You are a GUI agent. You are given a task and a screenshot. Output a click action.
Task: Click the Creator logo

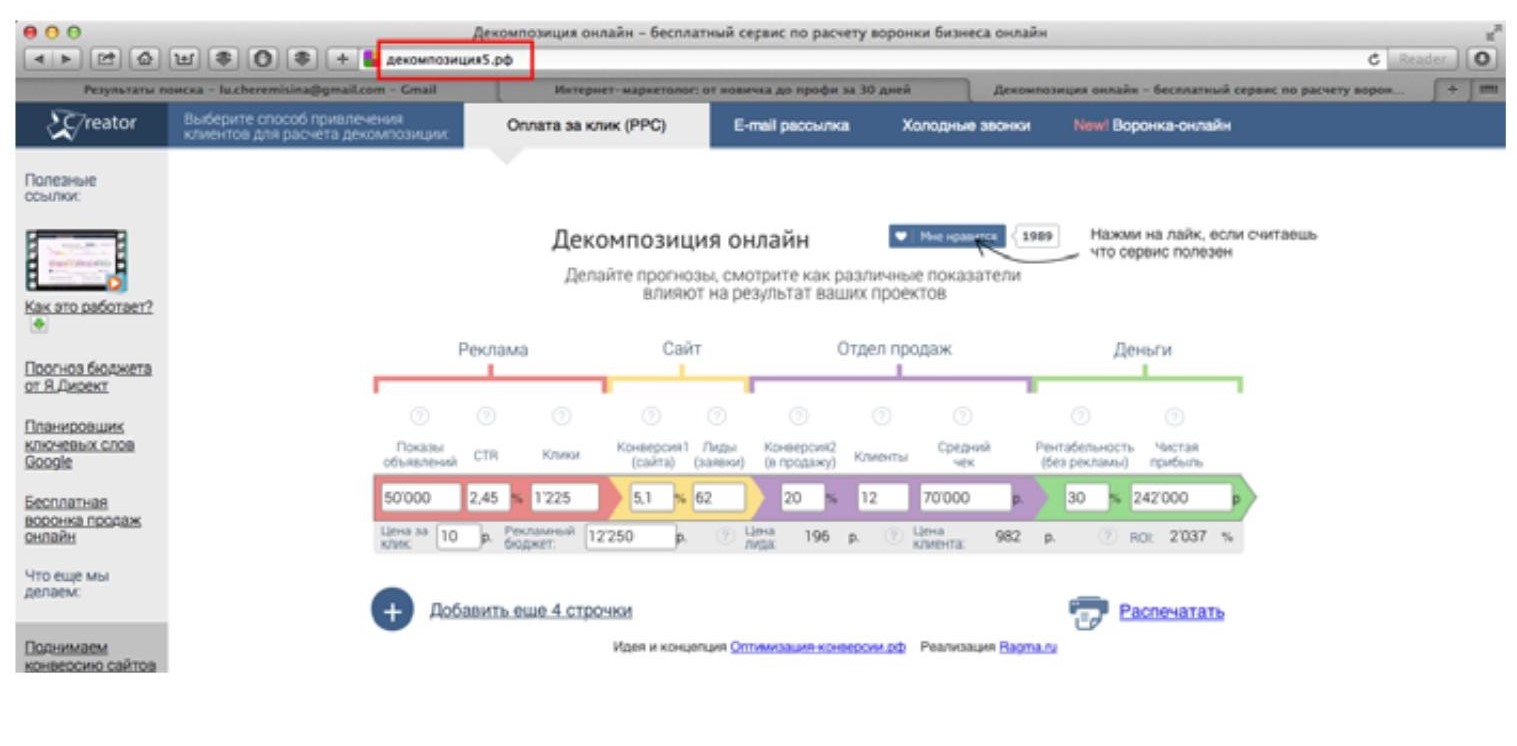92,125
